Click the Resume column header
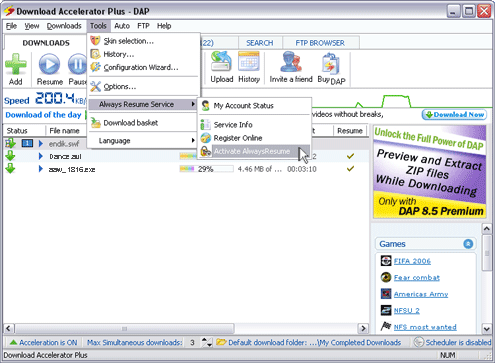Image resolution: width=495 pixels, height=363 pixels. tap(350, 131)
